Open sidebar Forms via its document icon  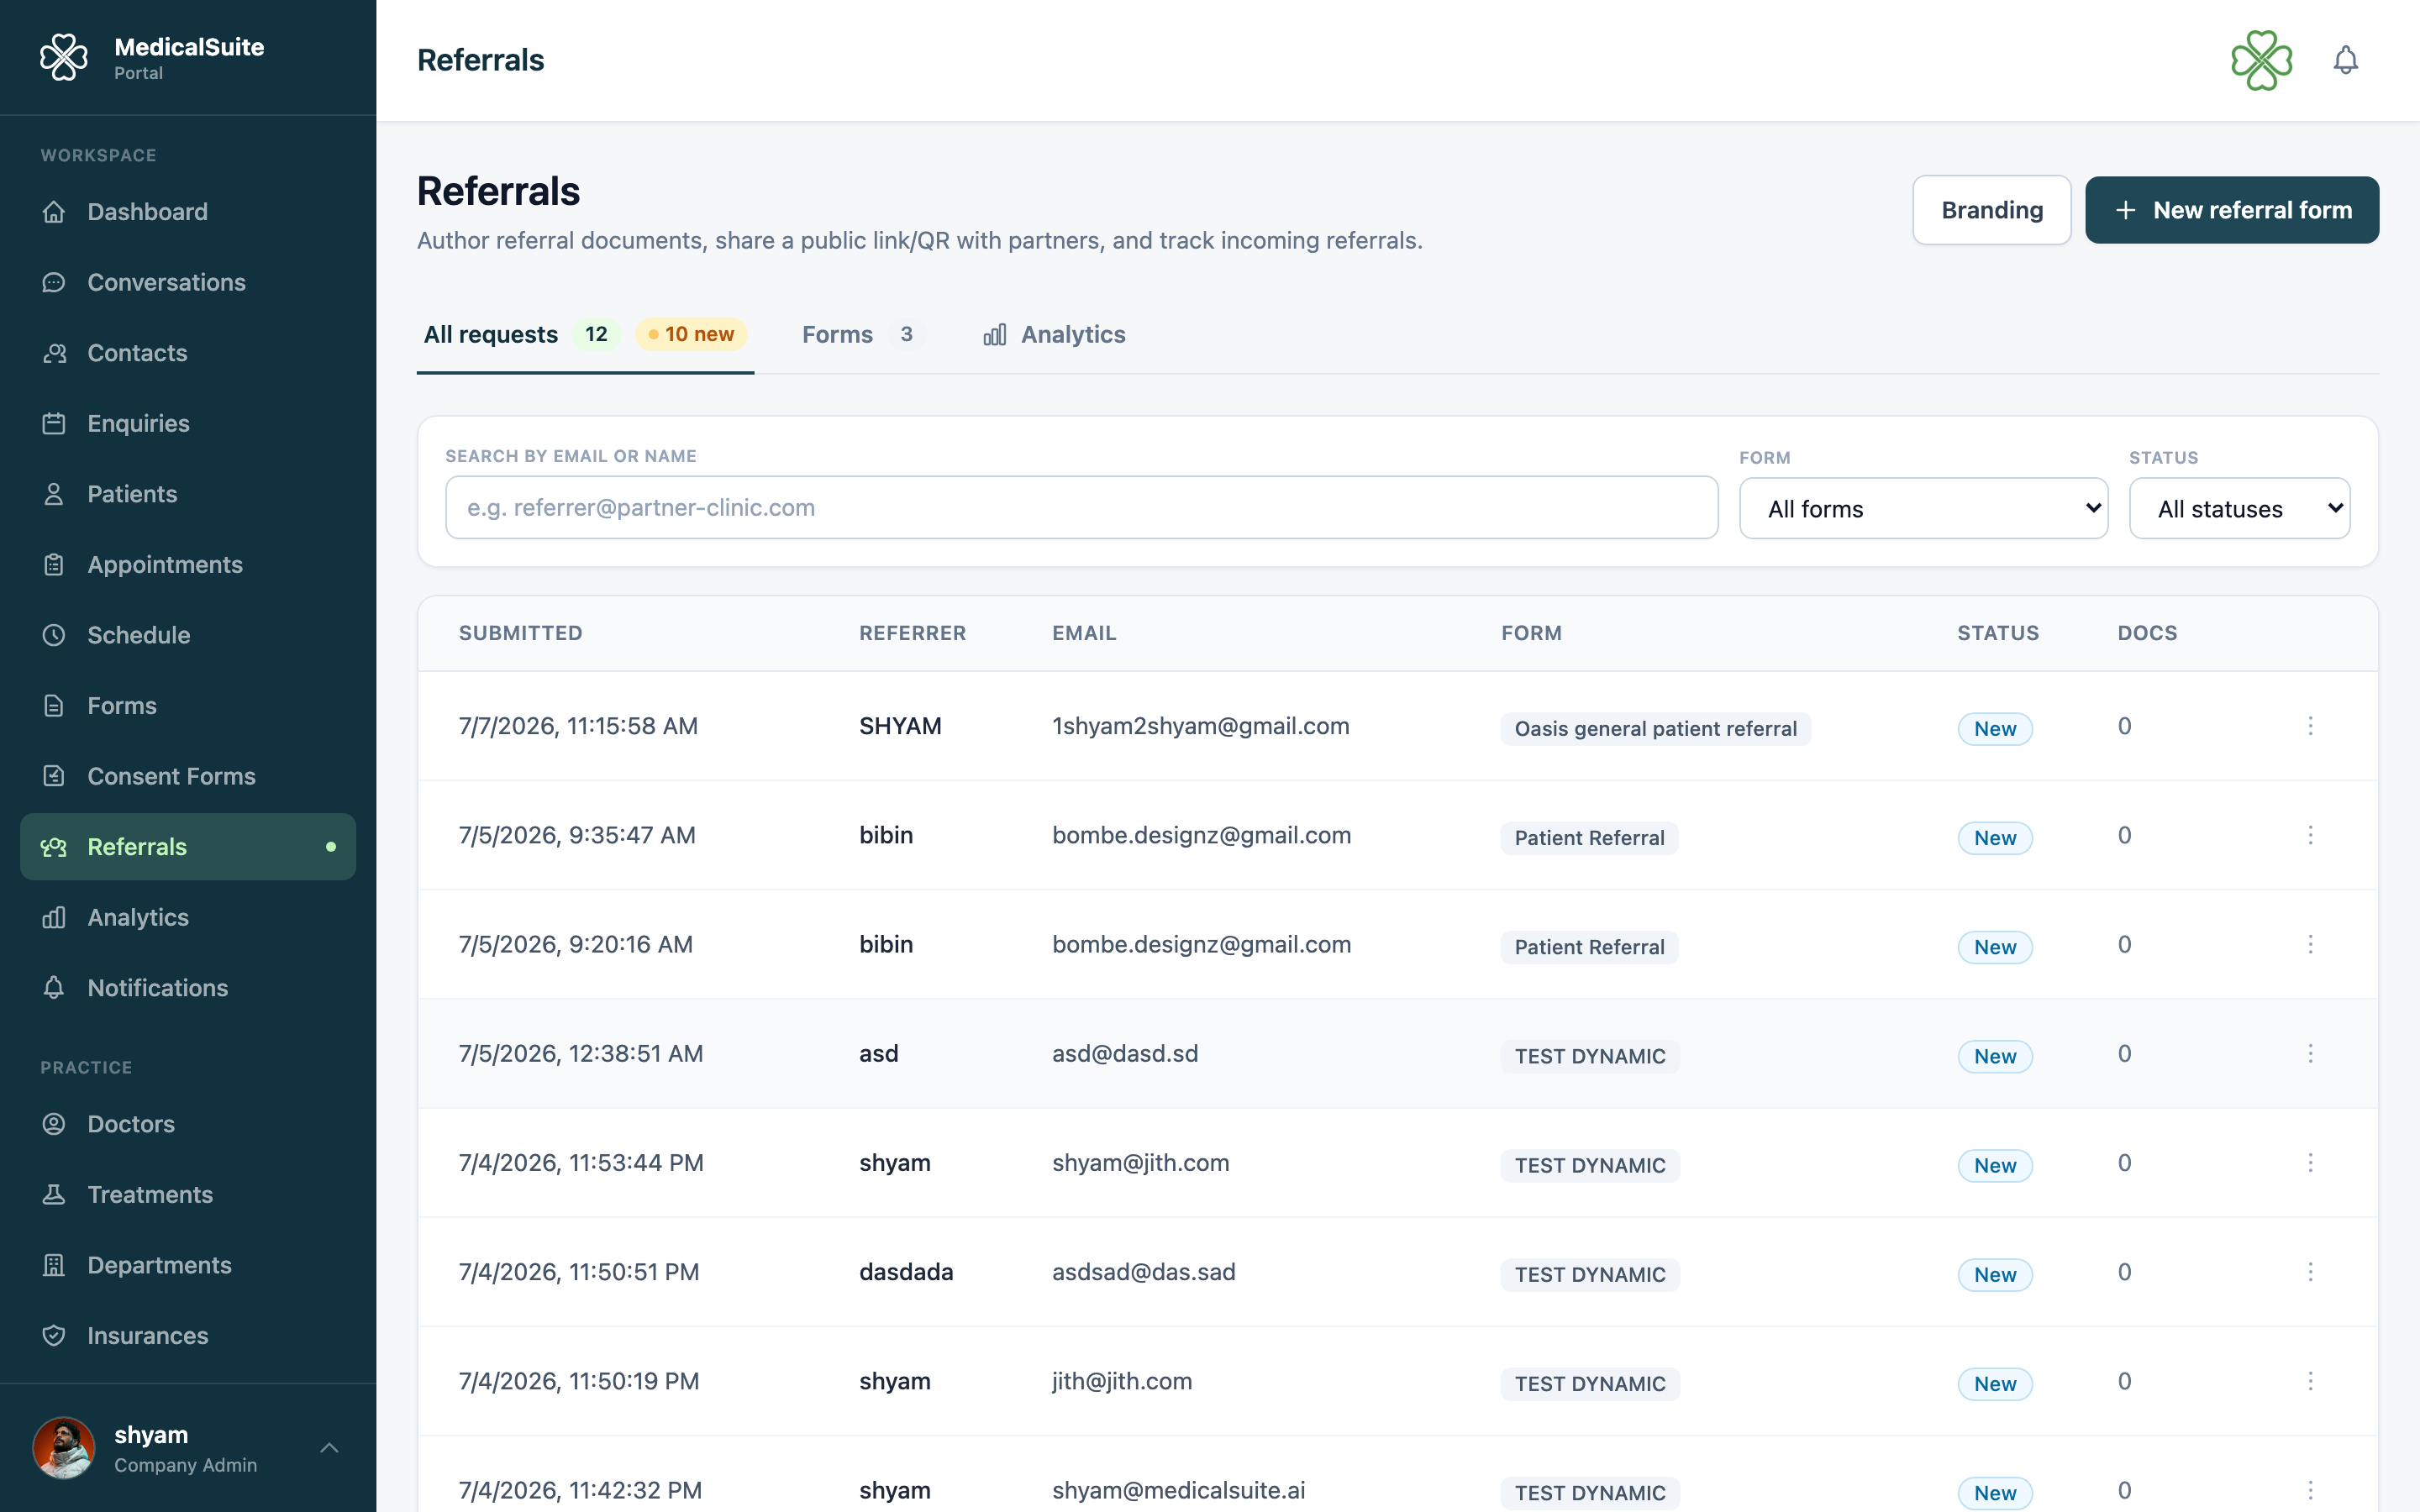[x=54, y=705]
